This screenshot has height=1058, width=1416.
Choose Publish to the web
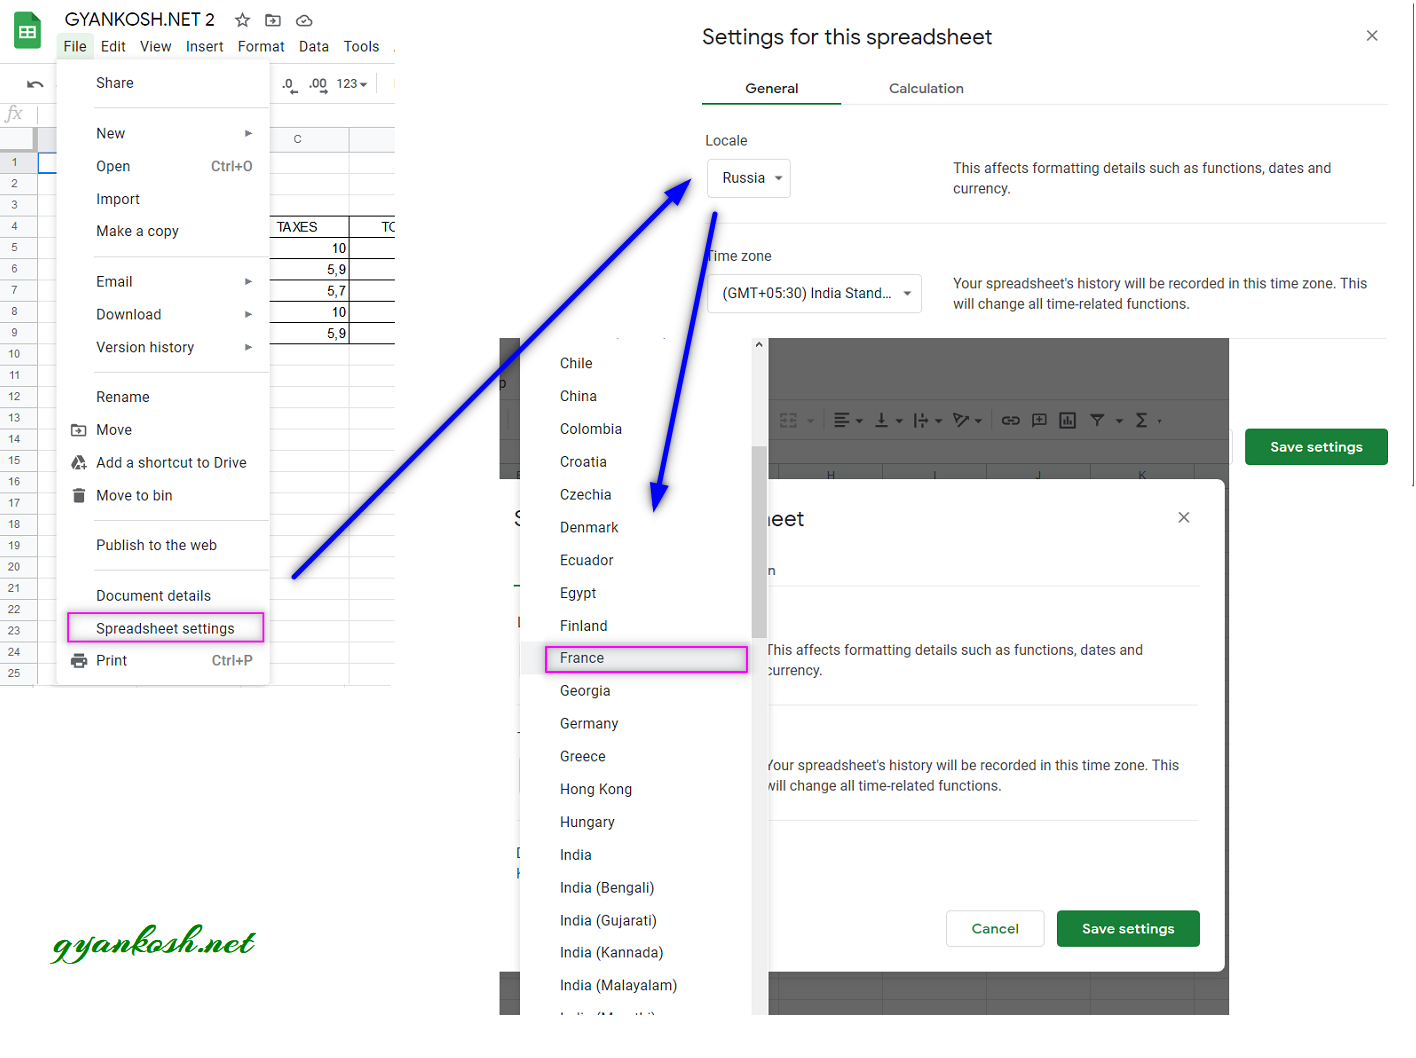163,545
